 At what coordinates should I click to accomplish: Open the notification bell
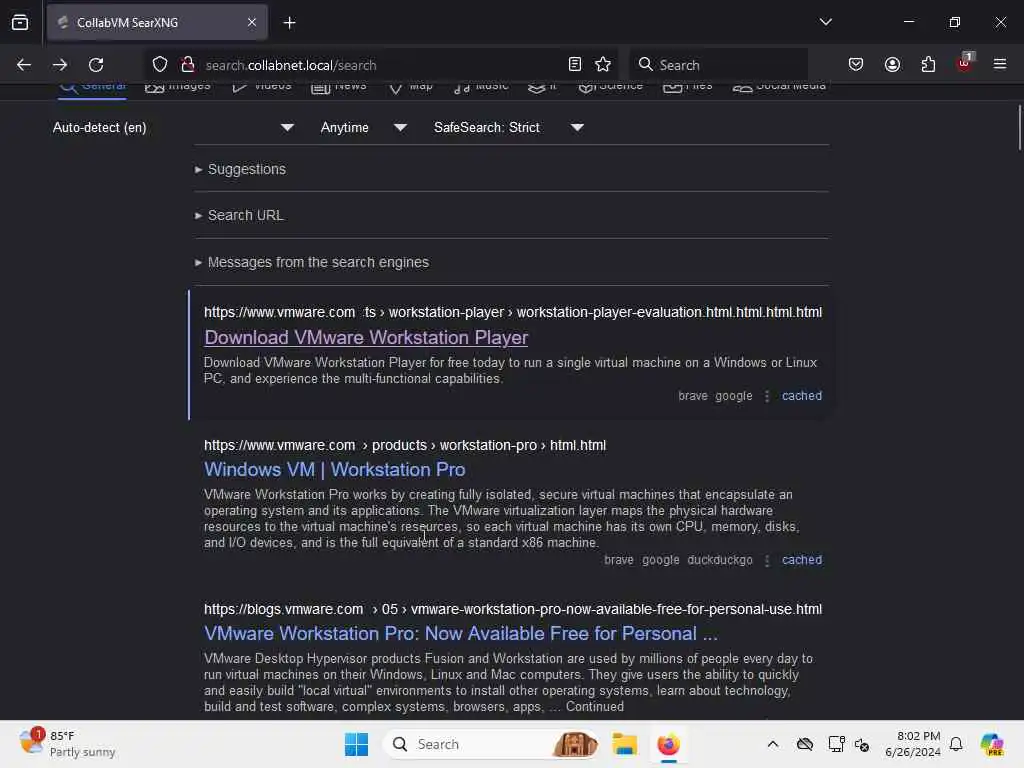pos(956,744)
